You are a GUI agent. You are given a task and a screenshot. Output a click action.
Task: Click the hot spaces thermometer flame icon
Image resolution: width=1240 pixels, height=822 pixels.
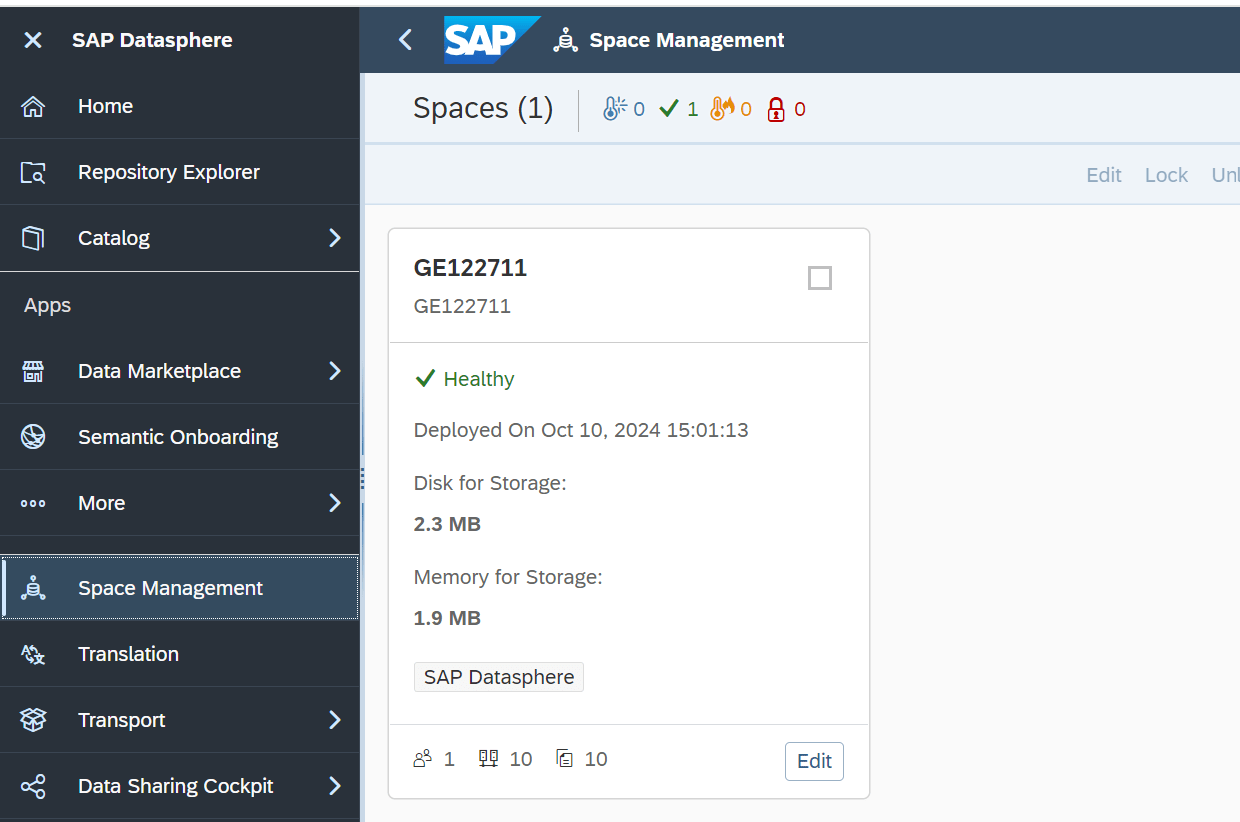(723, 108)
